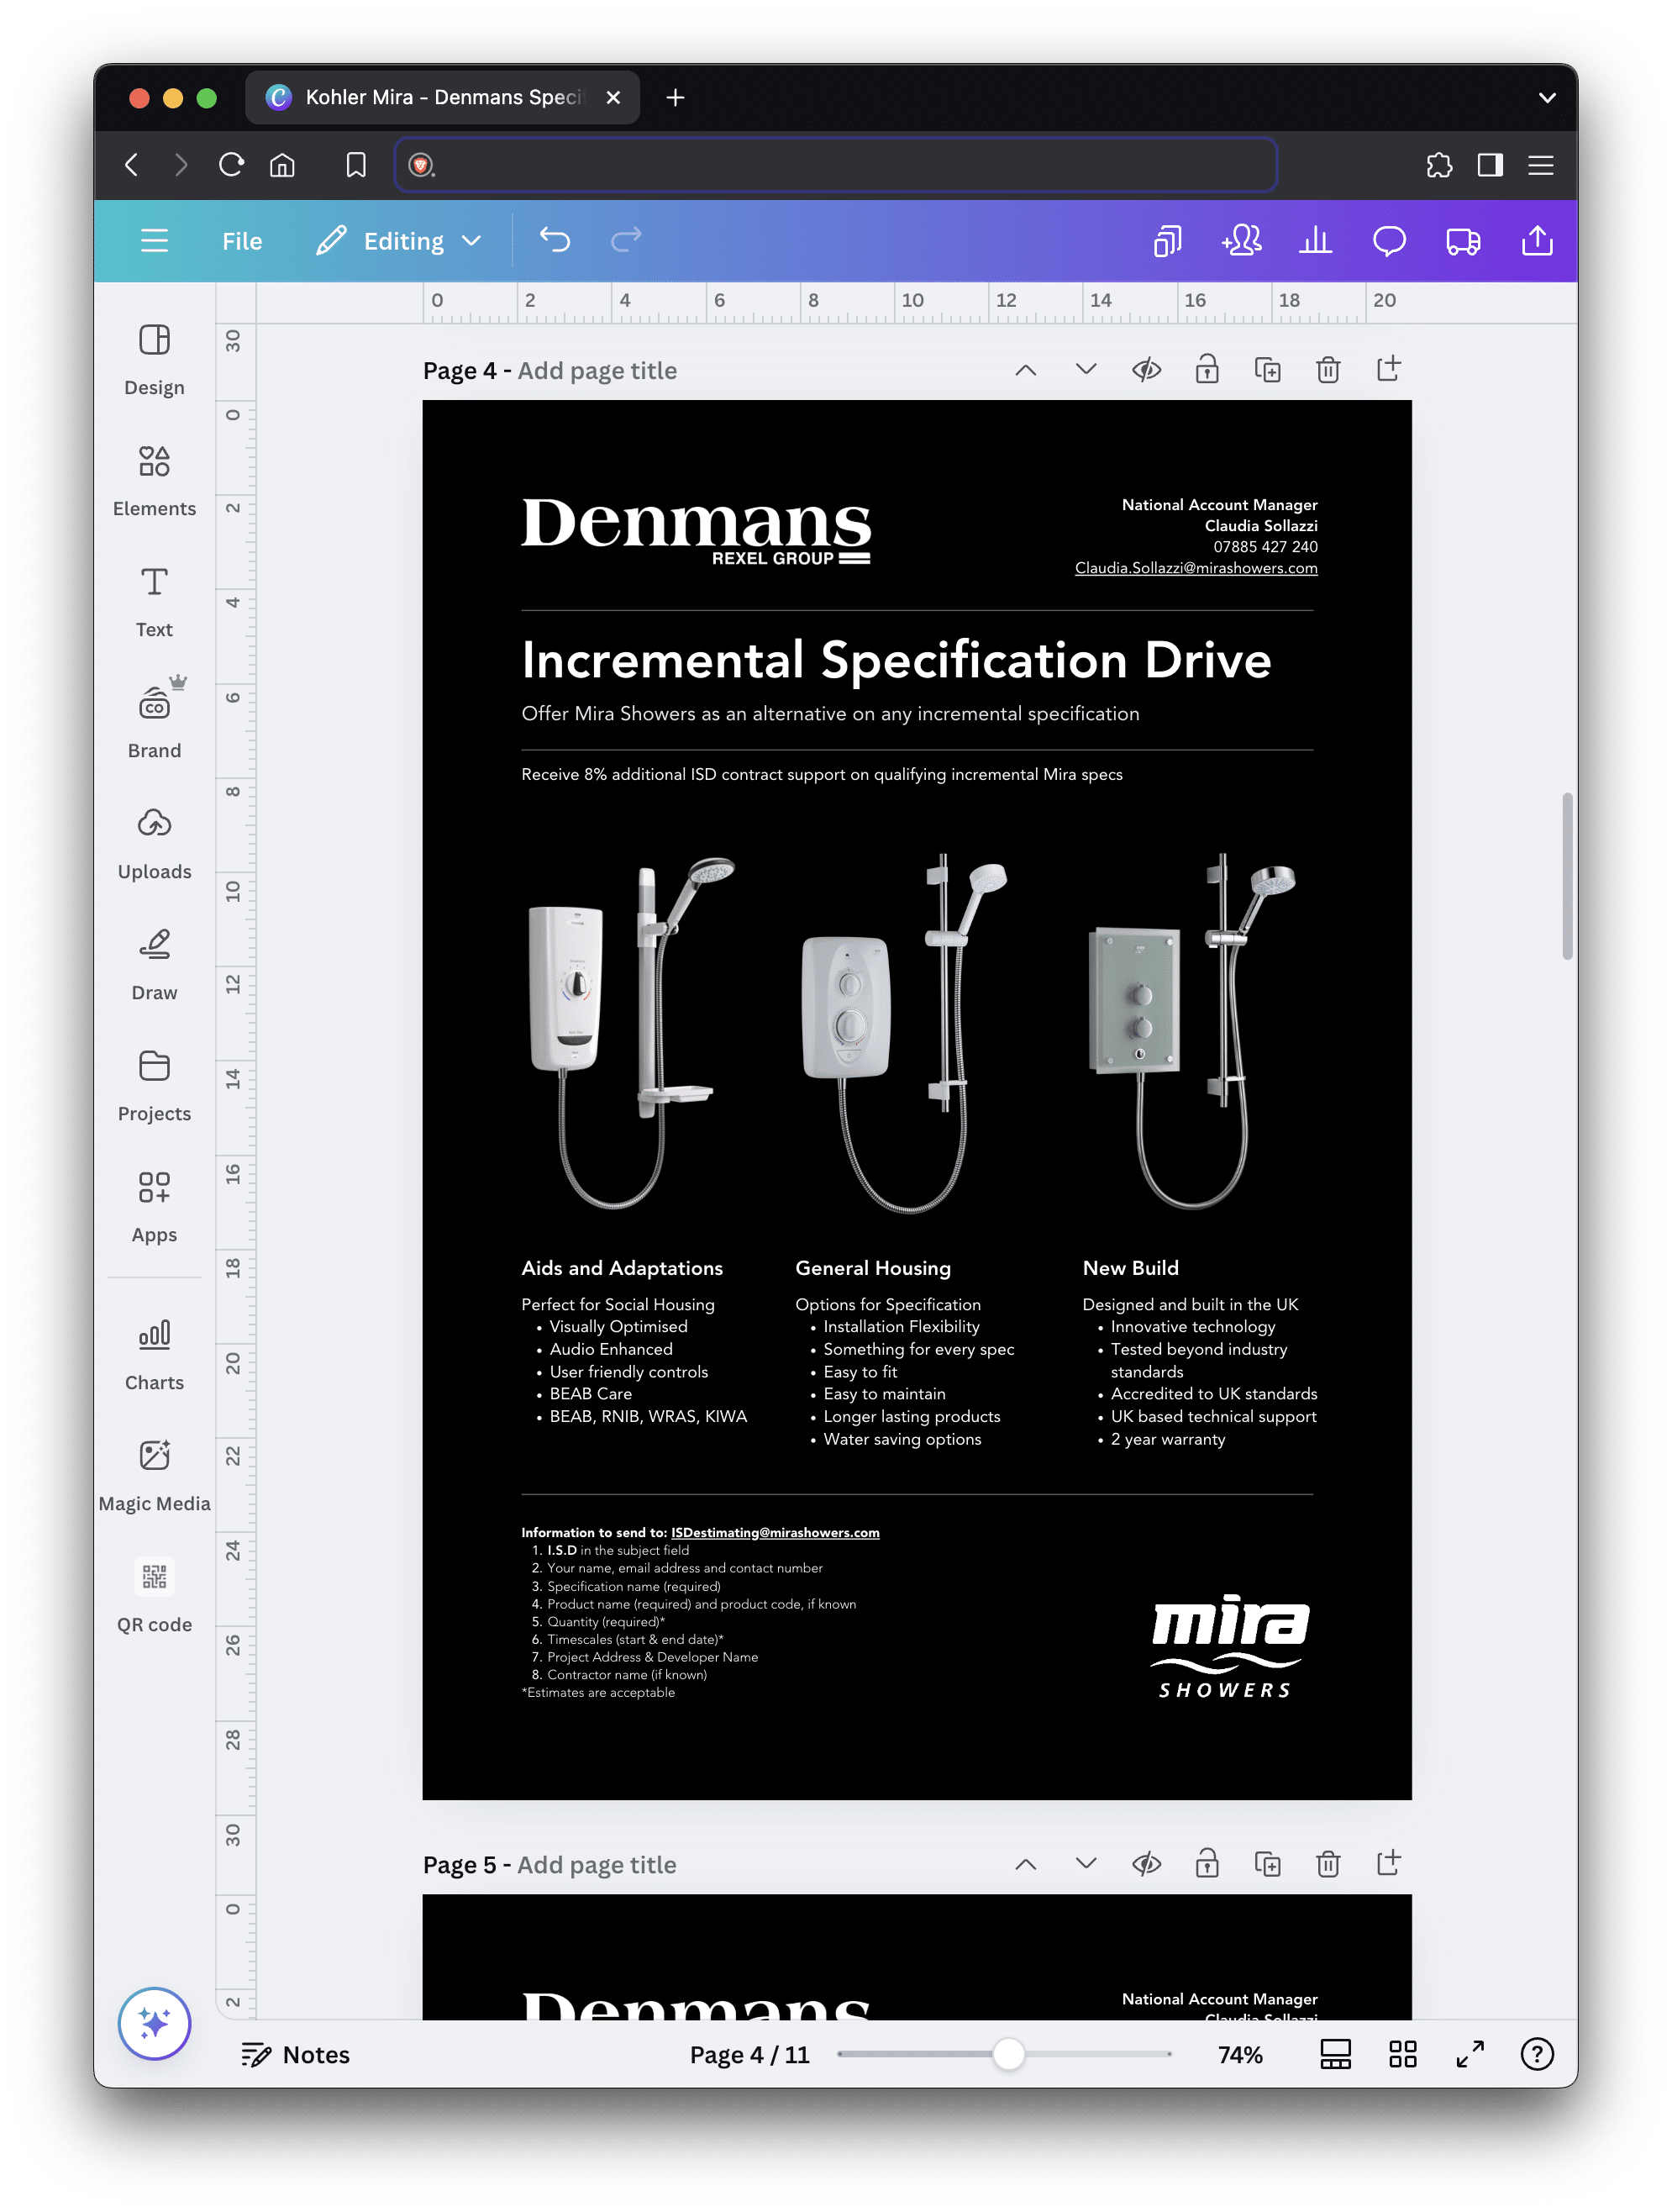
Task: Duplicate Page 4
Action: [1267, 370]
